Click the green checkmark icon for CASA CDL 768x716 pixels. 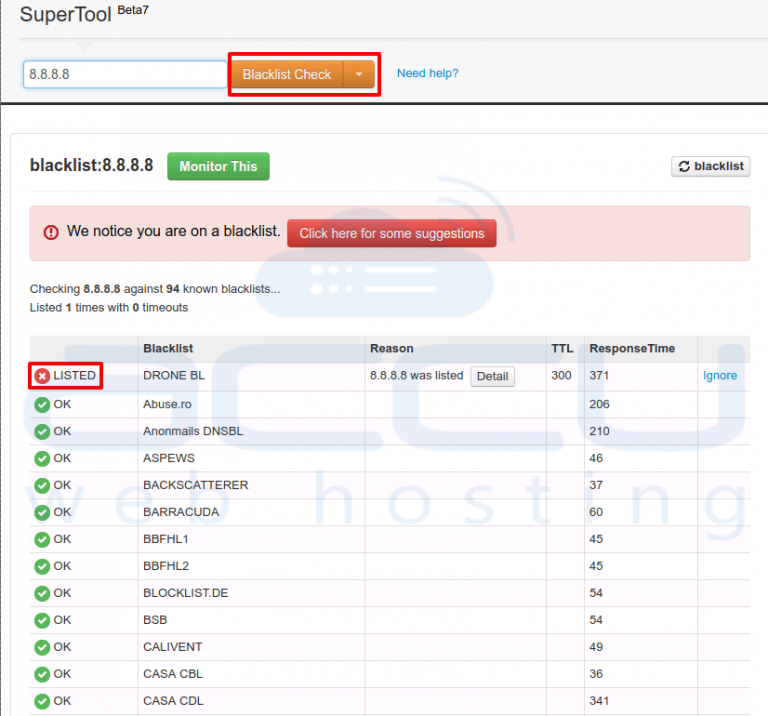pos(42,701)
